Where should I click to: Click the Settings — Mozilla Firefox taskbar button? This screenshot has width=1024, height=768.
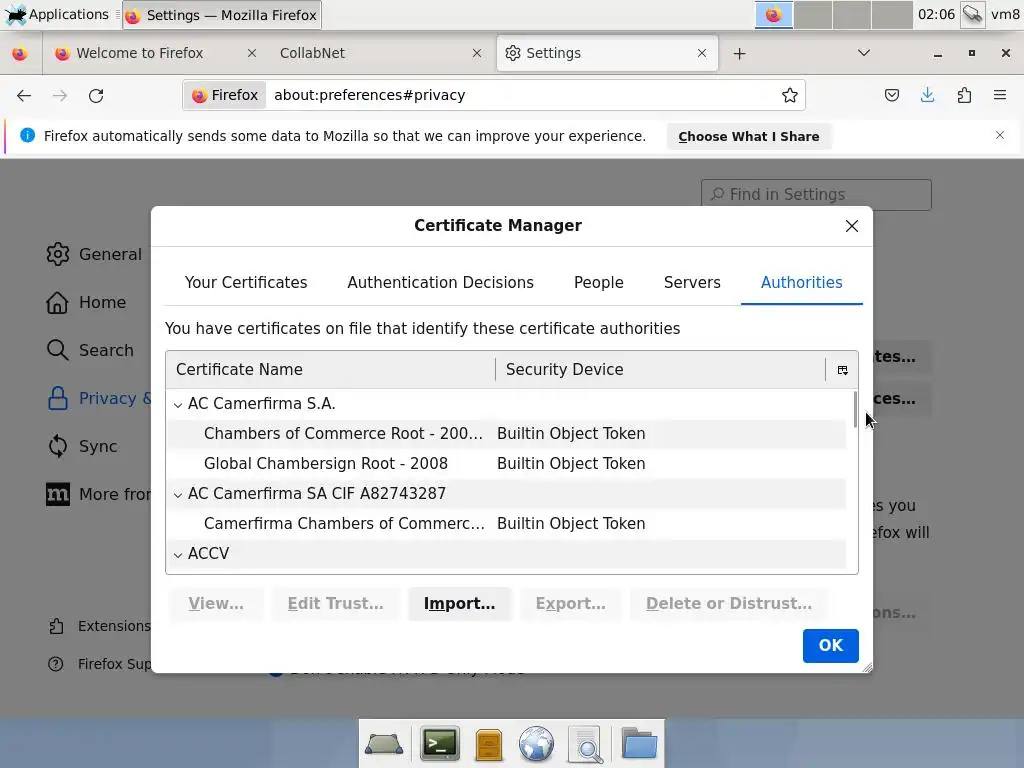pyautogui.click(x=222, y=15)
